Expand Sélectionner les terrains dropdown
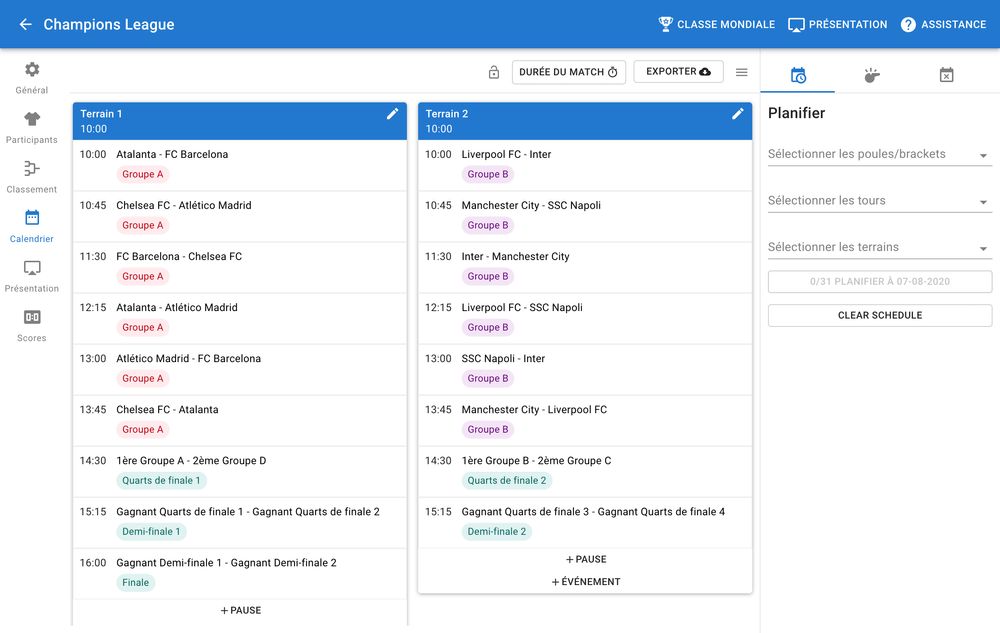Viewport: 1000px width, 633px height. click(x=879, y=247)
